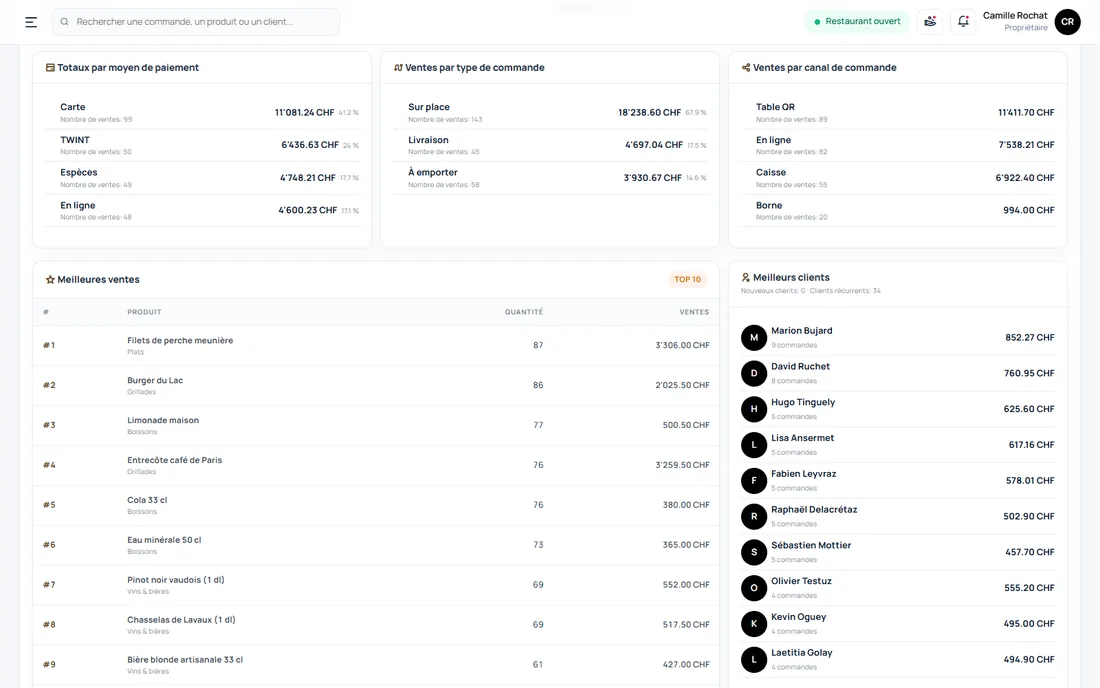Select Fabien Leyvraz's avatar
Viewport: 1100px width, 688px height.
(x=754, y=480)
